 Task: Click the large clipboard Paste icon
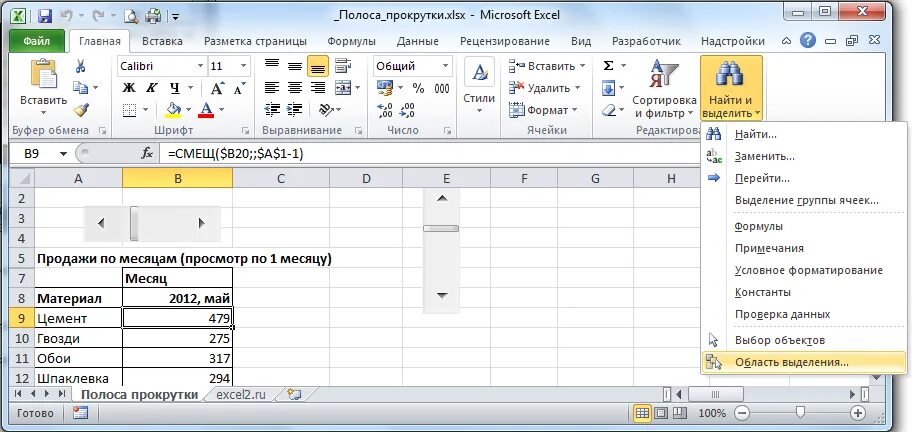pos(42,73)
